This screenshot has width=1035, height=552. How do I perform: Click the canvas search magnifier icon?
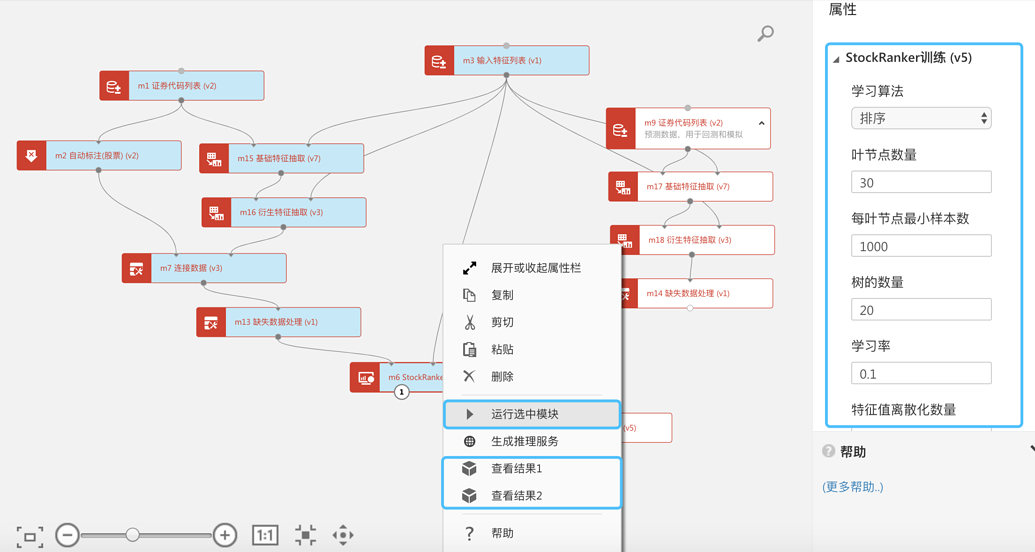[x=765, y=33]
